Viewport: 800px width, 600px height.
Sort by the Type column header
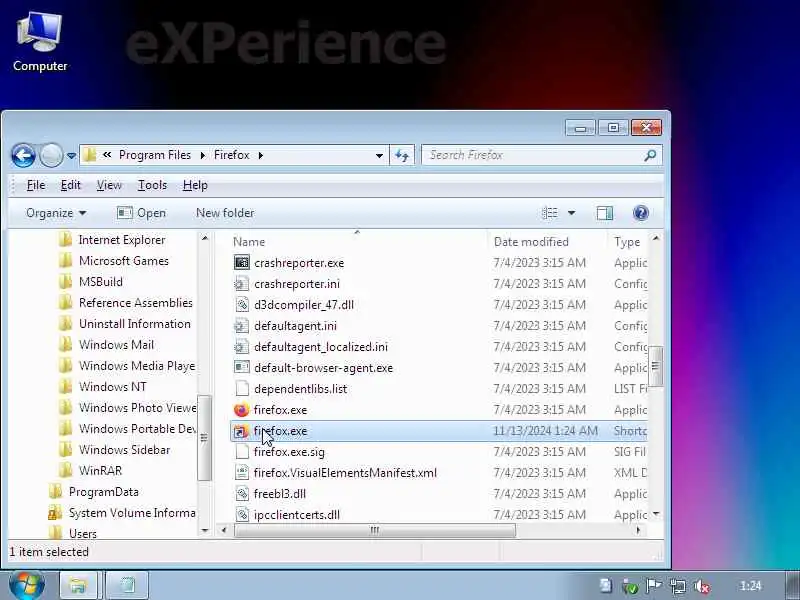[x=627, y=242]
